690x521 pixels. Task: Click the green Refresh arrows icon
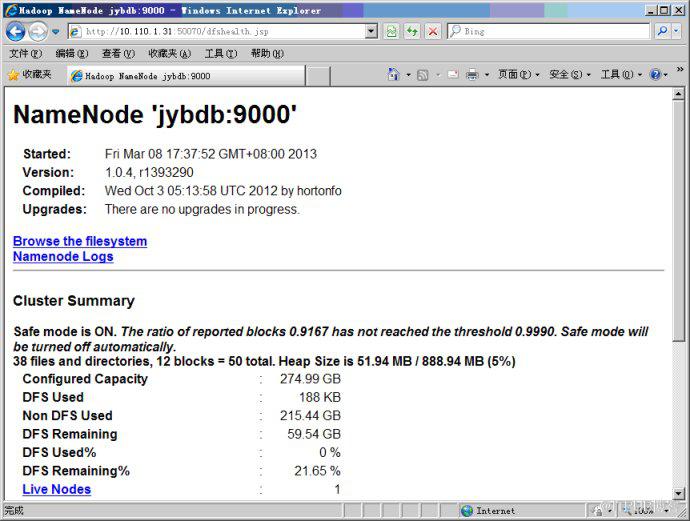(412, 31)
